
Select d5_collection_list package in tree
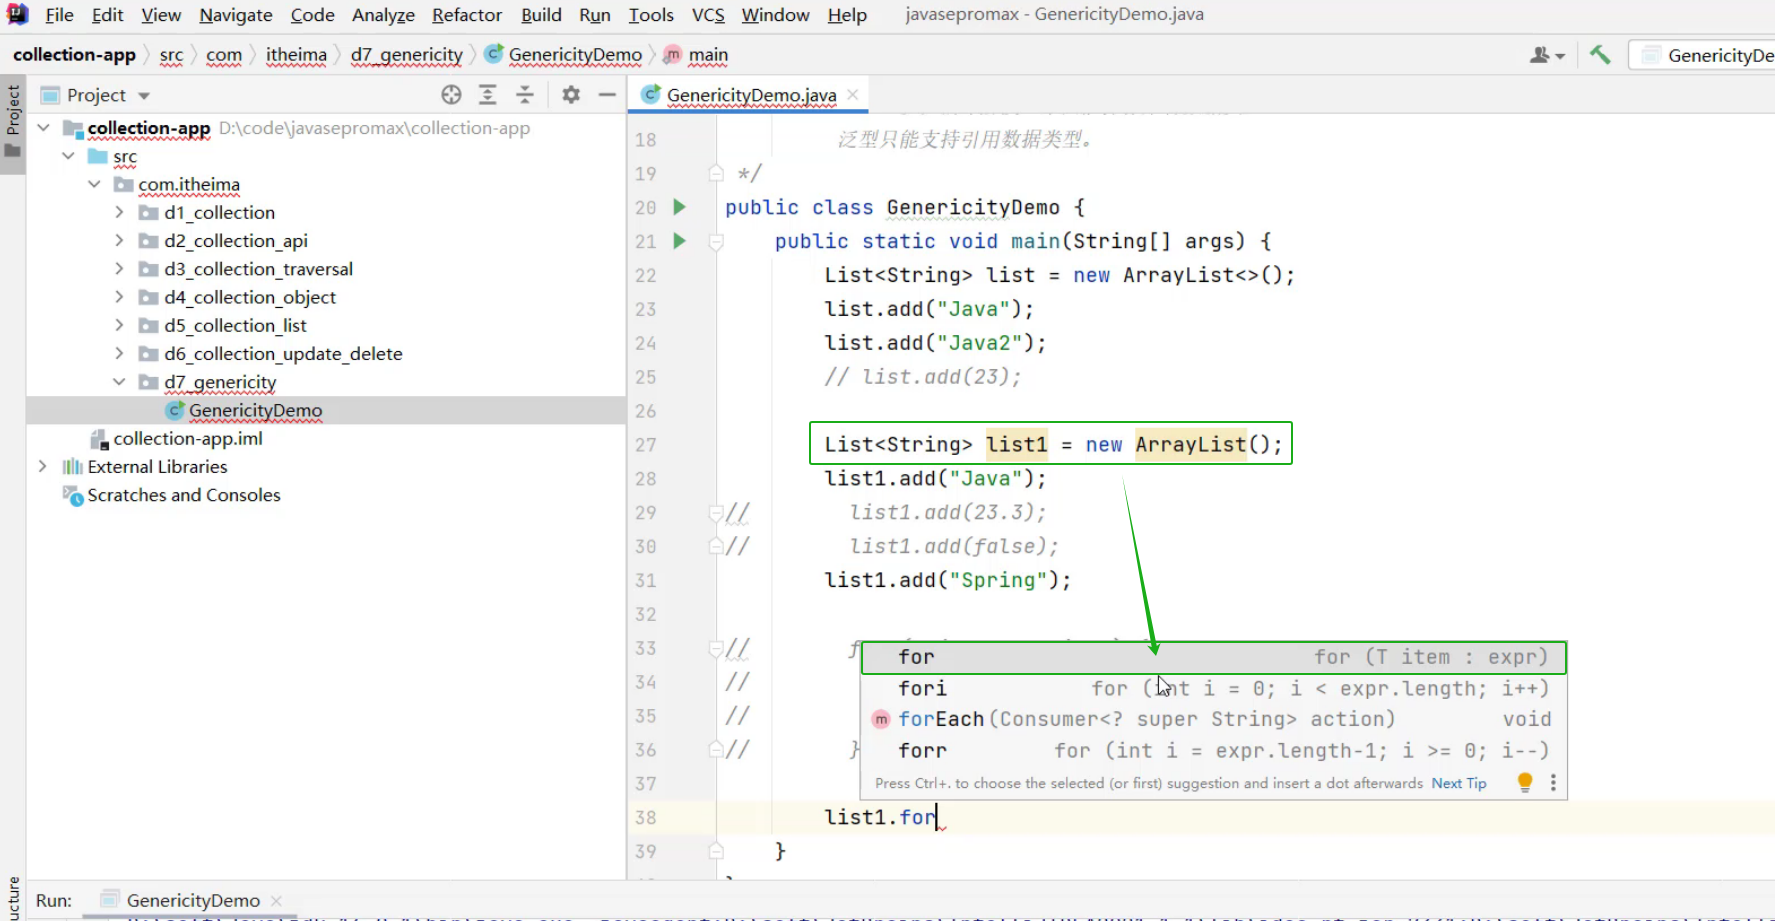(x=235, y=325)
